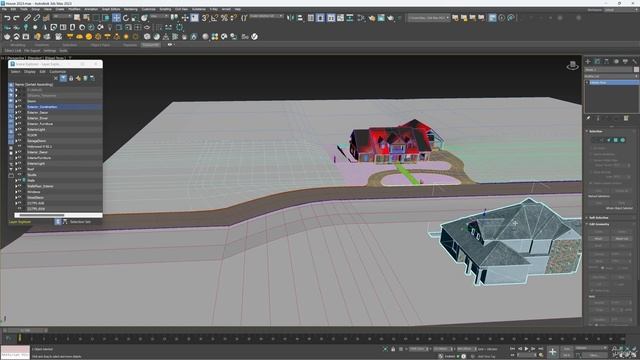Click the Undo arrow in main toolbar
Screen dimensions: 640x360
coord(7,18)
